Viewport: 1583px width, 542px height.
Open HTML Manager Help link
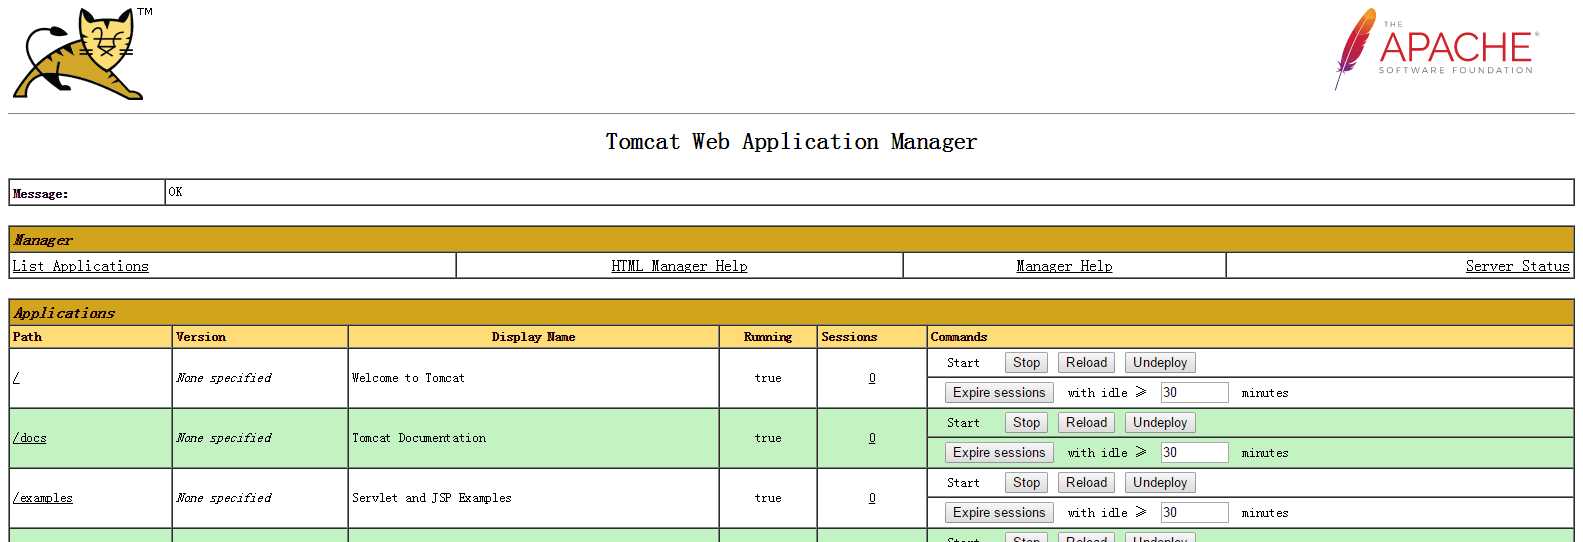[679, 266]
